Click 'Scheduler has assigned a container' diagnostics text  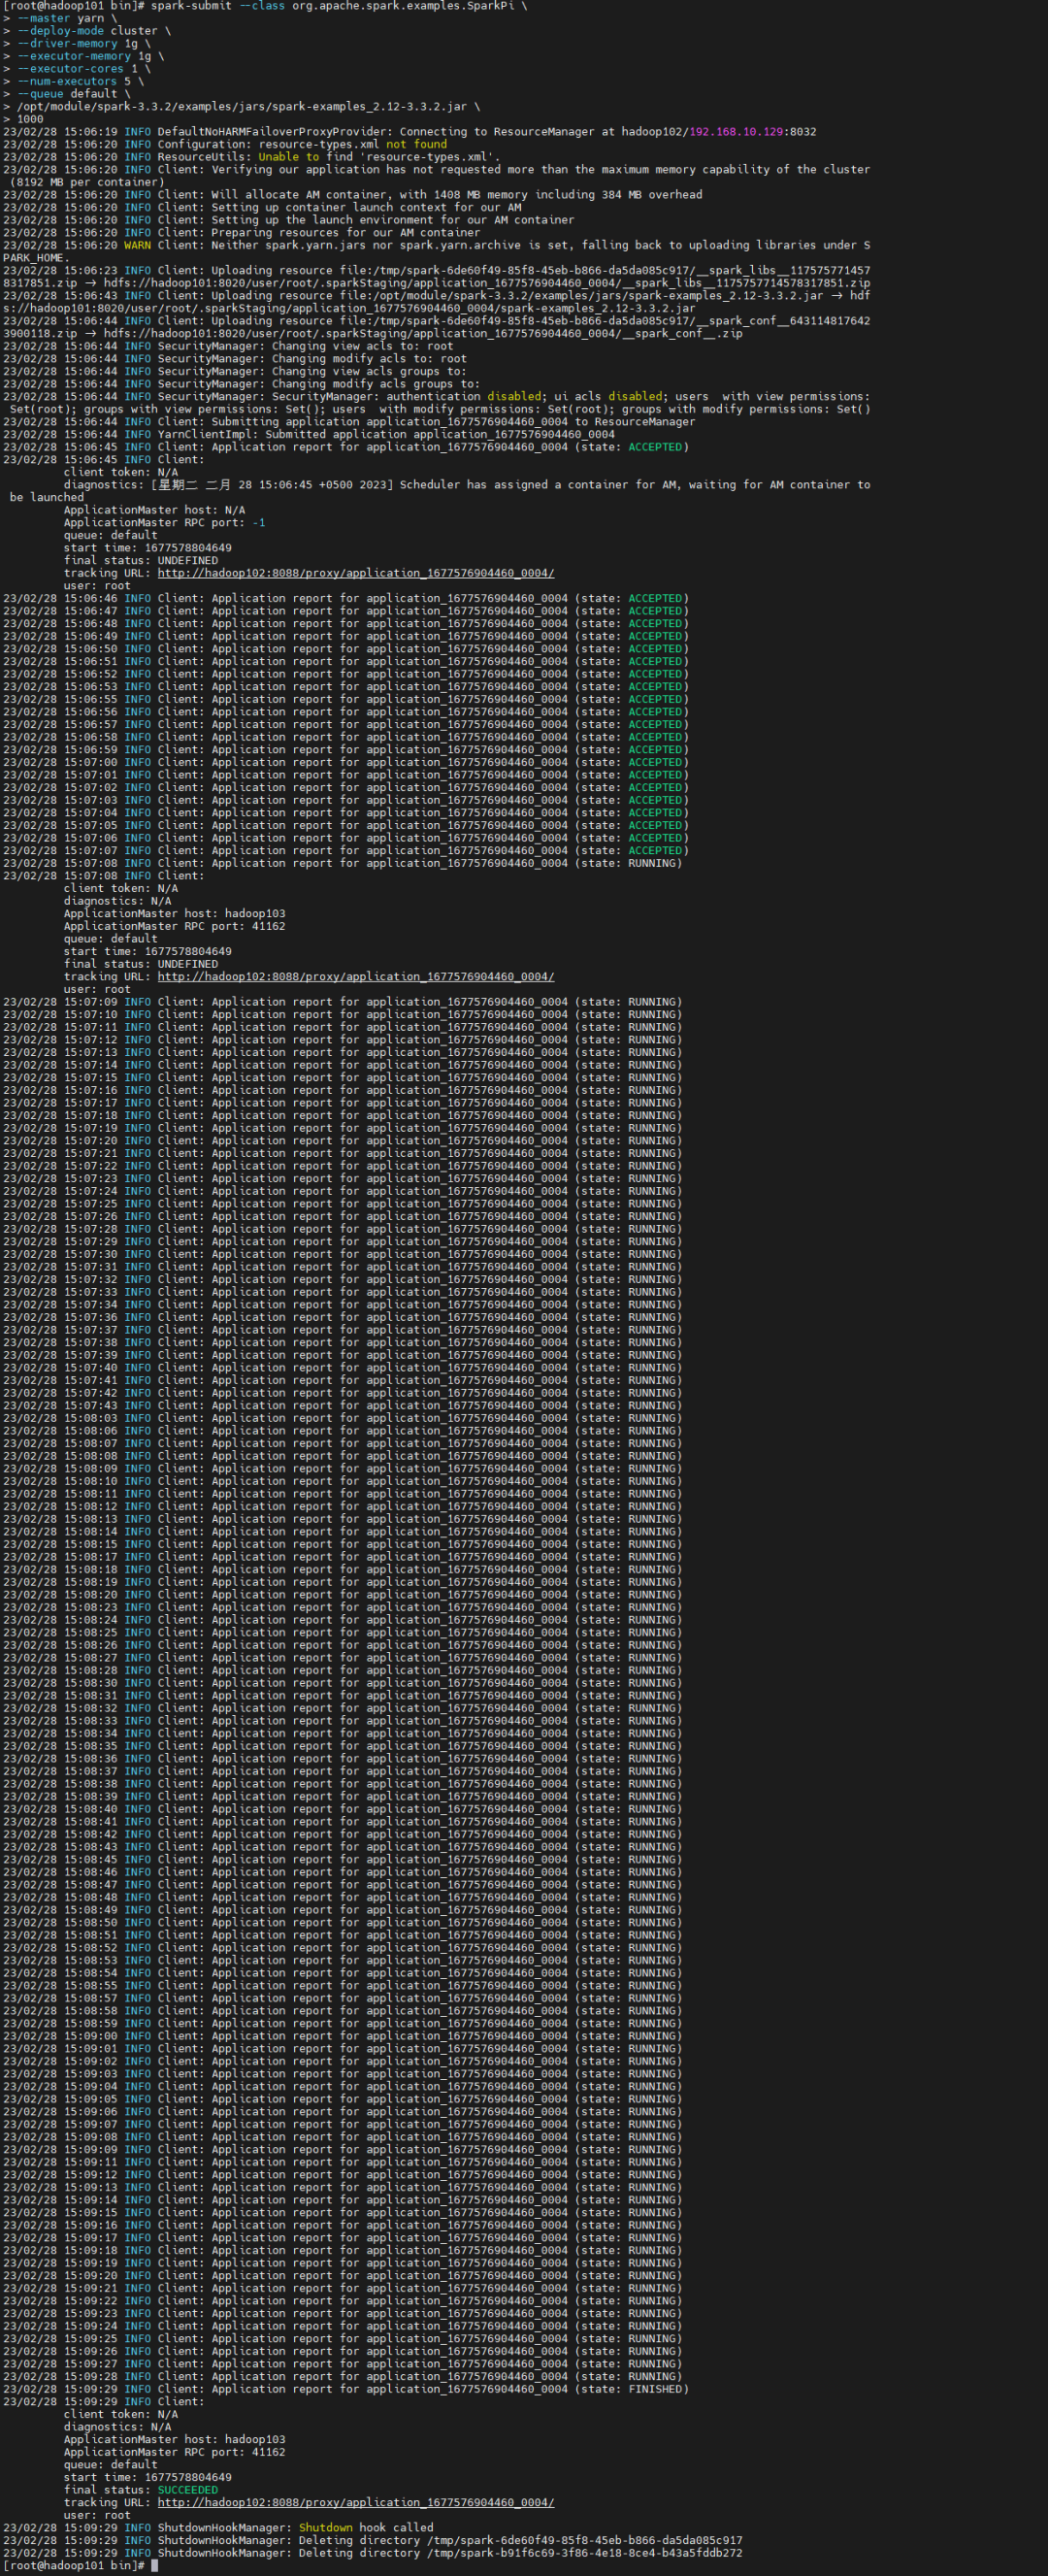515,485
